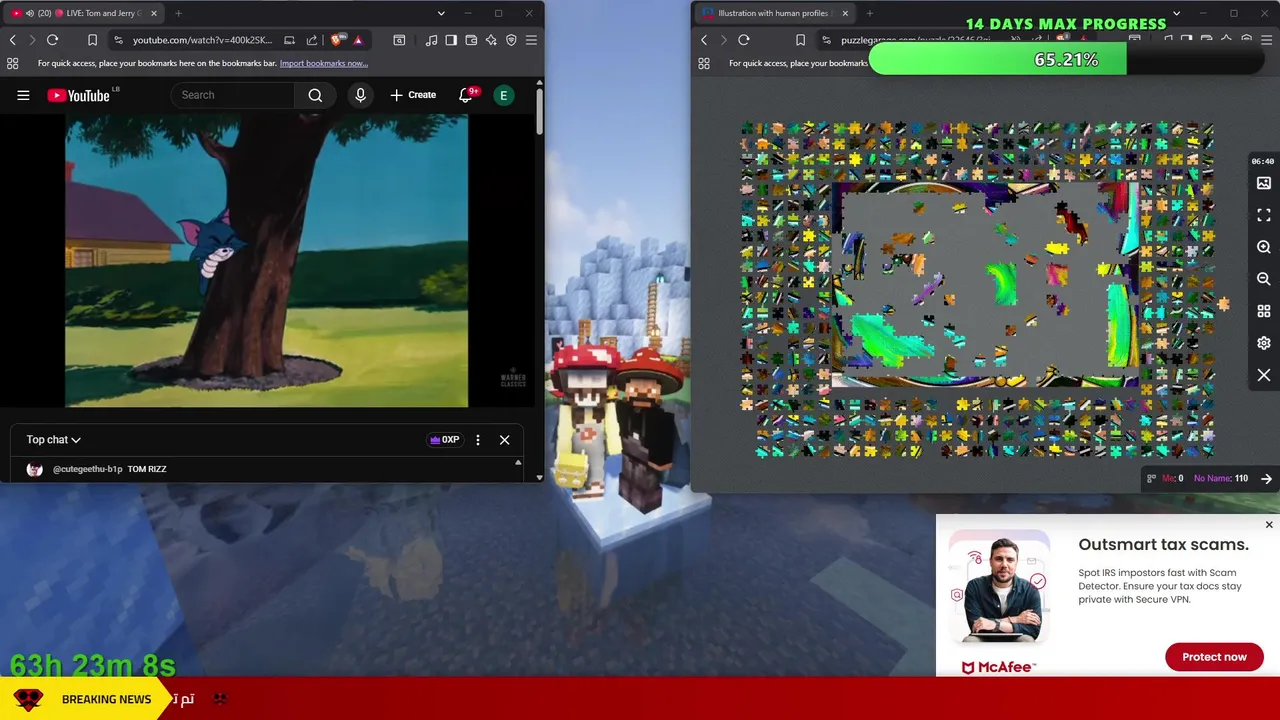Go to the YouTube home logo

point(78,95)
